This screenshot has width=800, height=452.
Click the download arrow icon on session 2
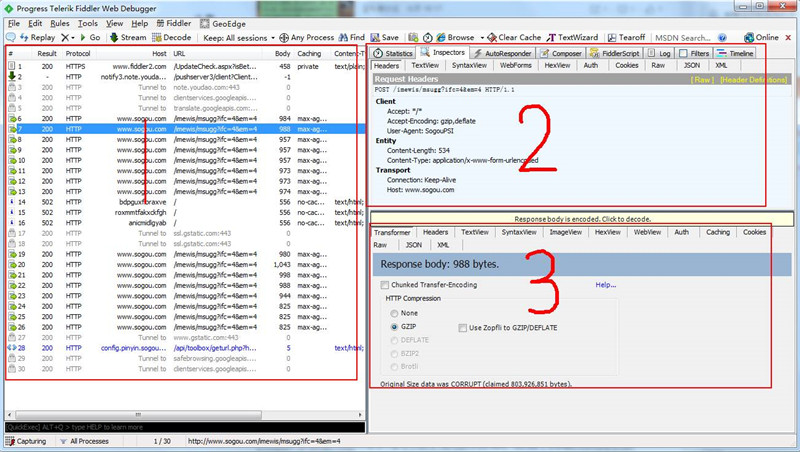coord(12,77)
